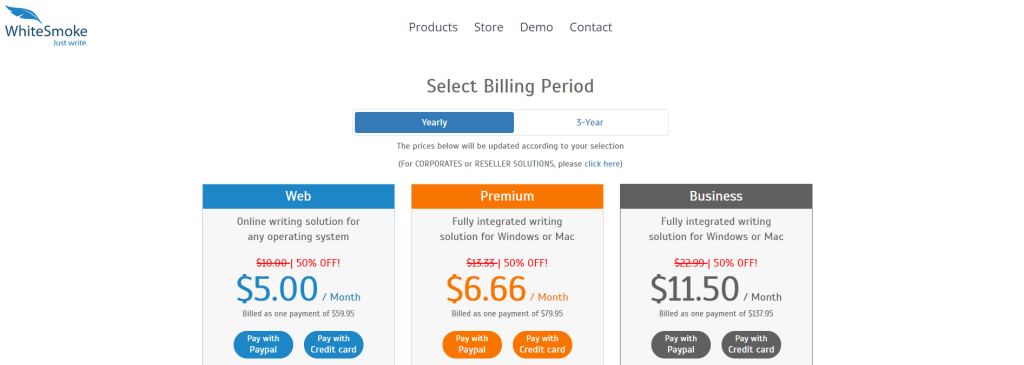Screen dimensions: 1024x365
Task: Click the WhiteSmoke feather logo
Action: tap(46, 25)
